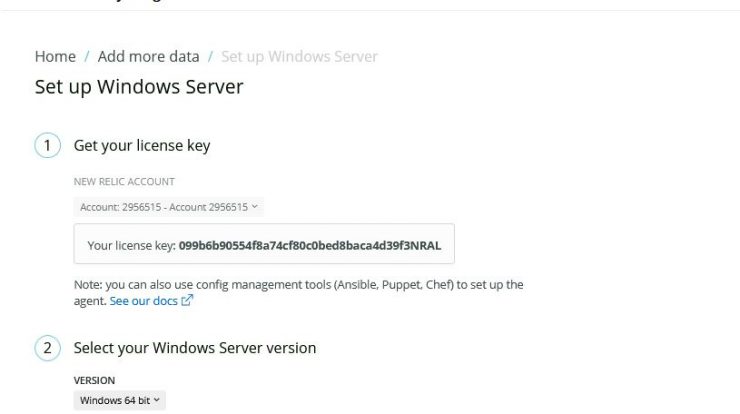Click the step 1 circle icon
The width and height of the screenshot is (740, 414).
click(x=47, y=145)
